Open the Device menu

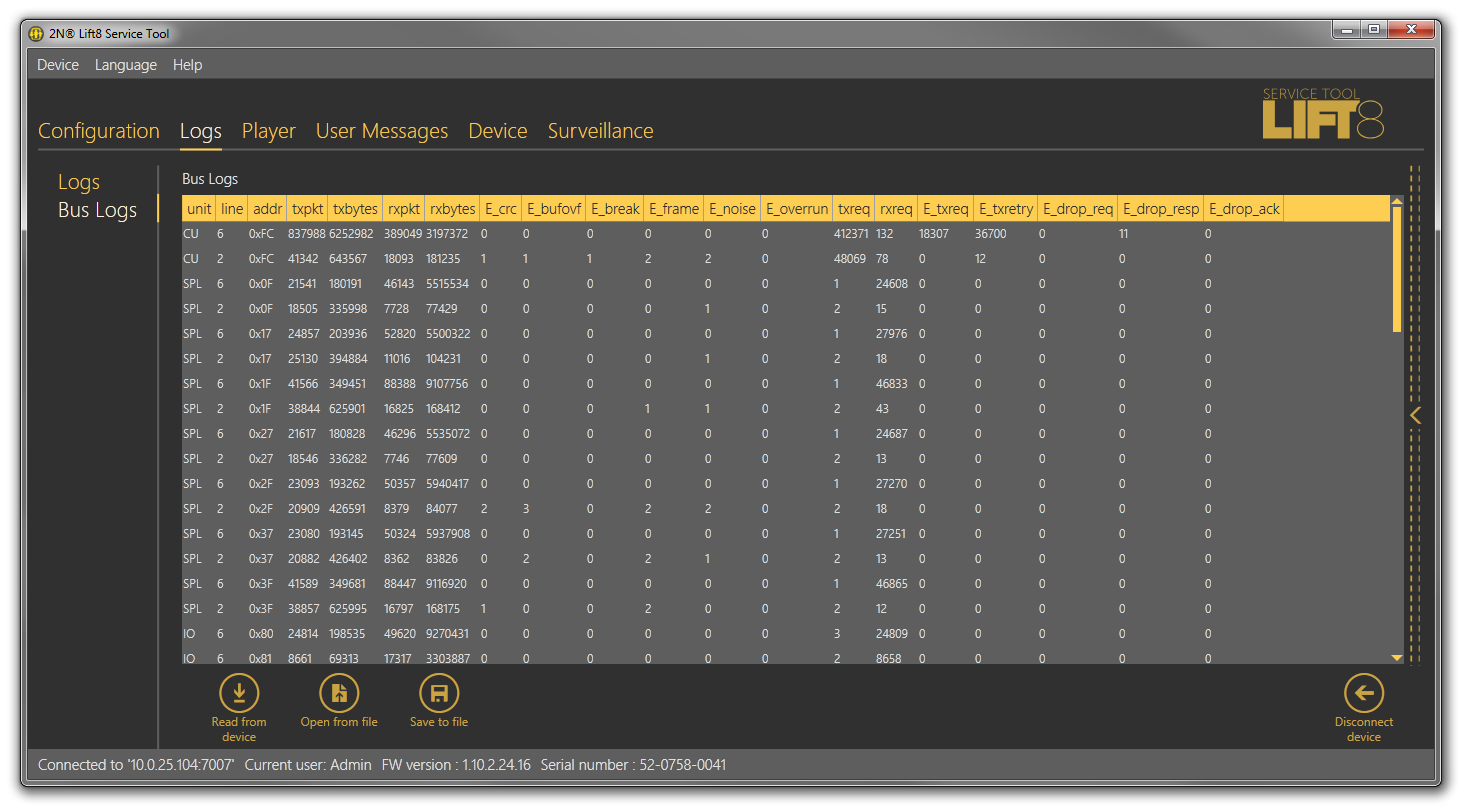coord(58,65)
